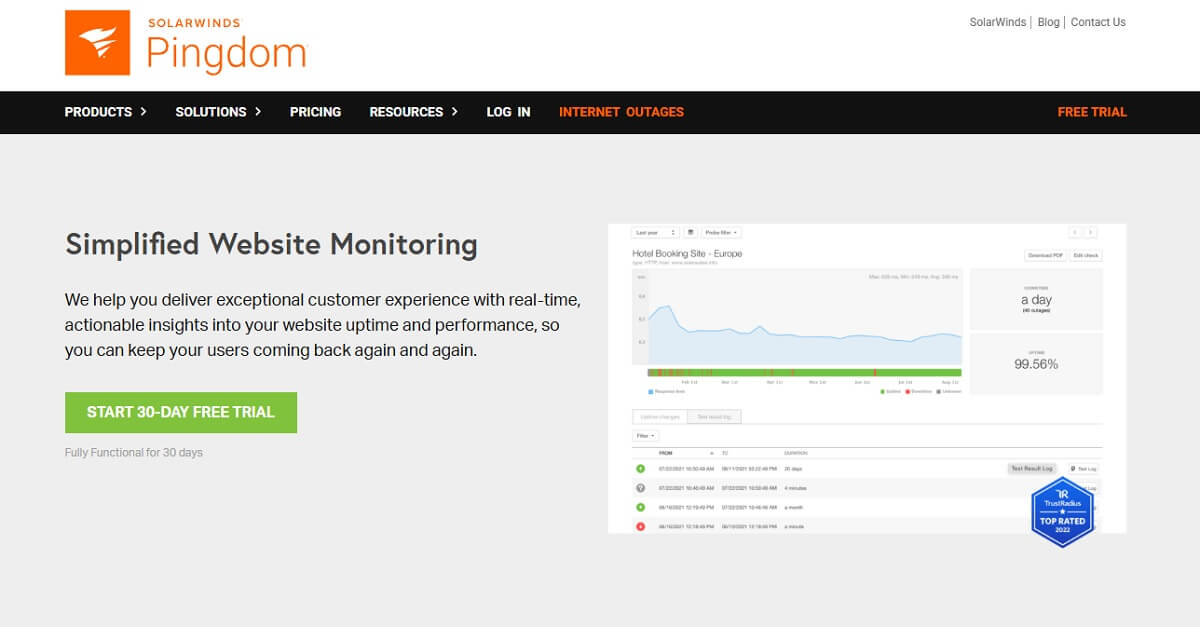Viewport: 1200px width, 627px height.
Task: Click the previous arrow in the dashboard
Action: point(1075,232)
